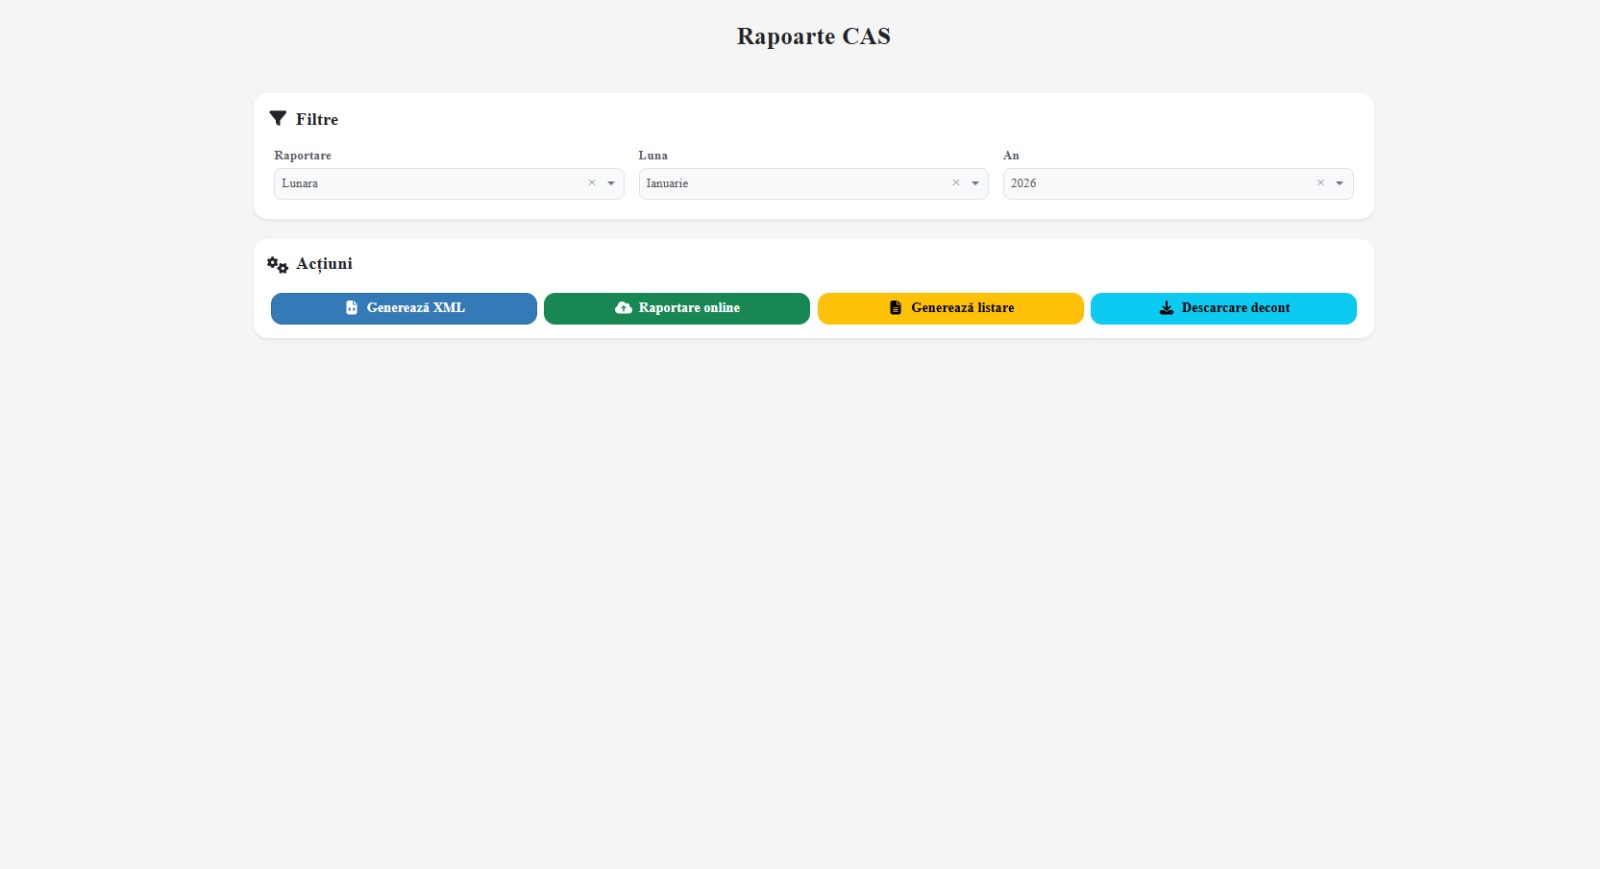Clear the Raportare selection with its X icon

point(592,183)
